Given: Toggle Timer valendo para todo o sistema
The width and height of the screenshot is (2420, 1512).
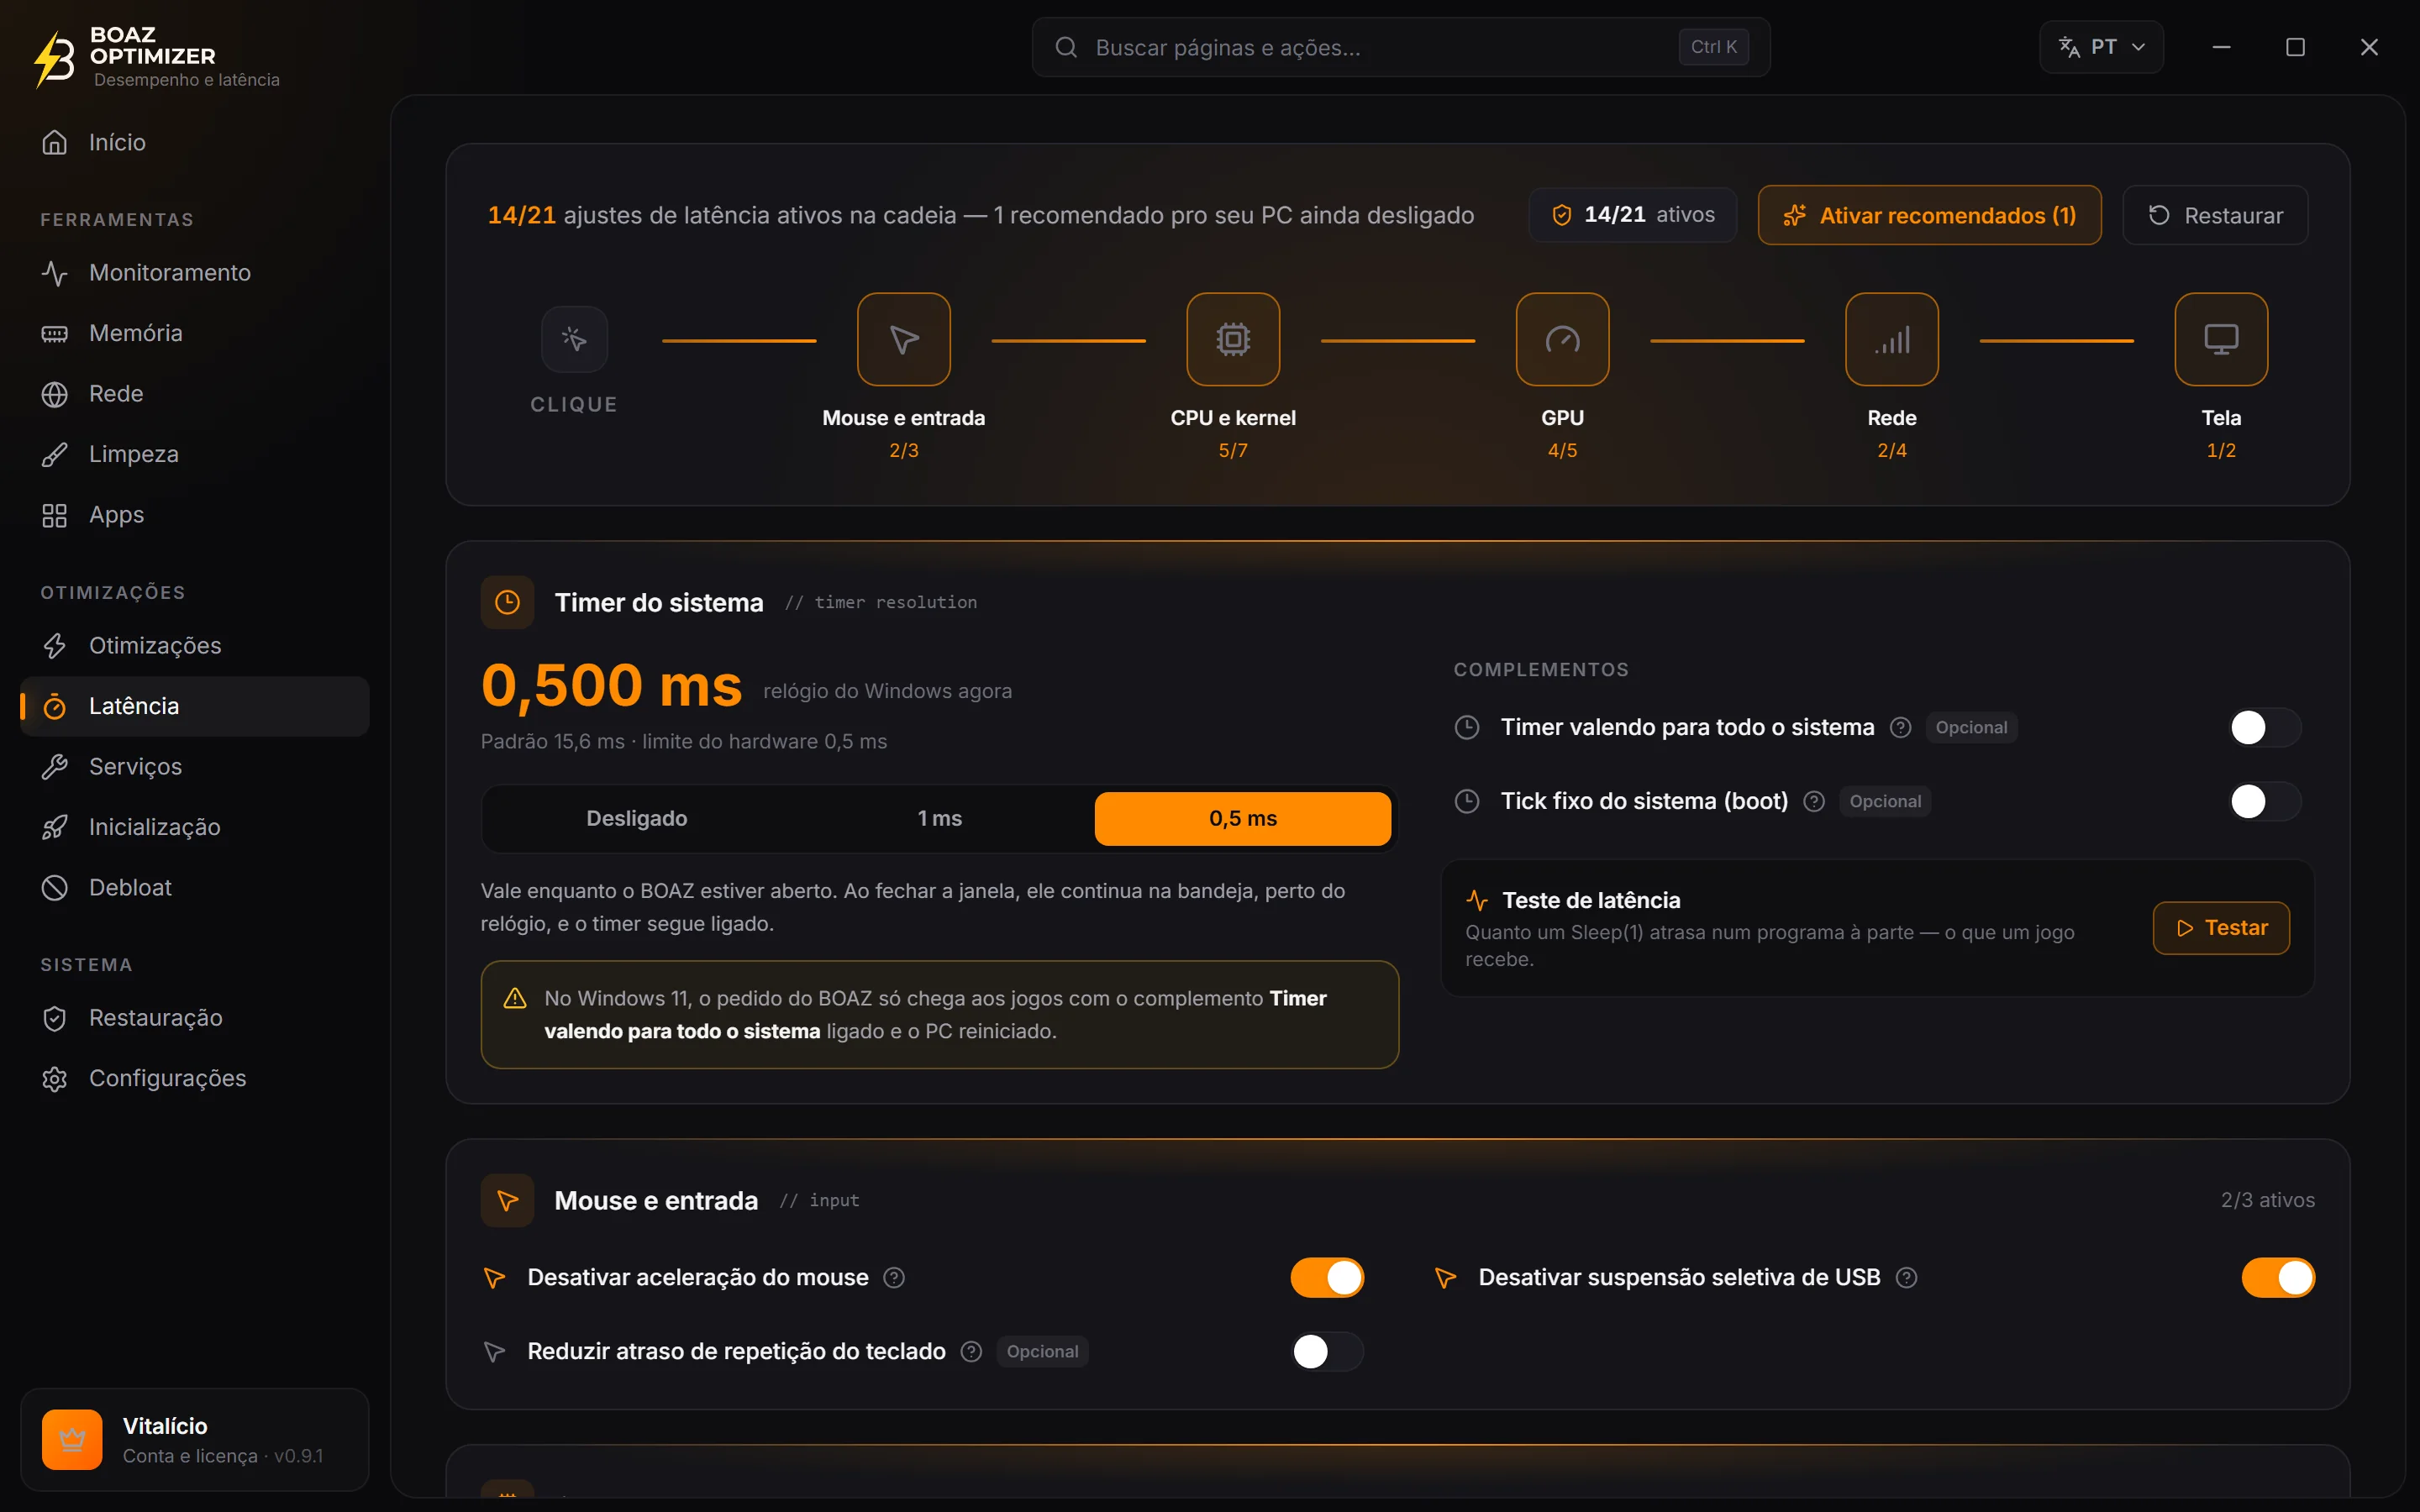Looking at the screenshot, I should coord(2265,728).
